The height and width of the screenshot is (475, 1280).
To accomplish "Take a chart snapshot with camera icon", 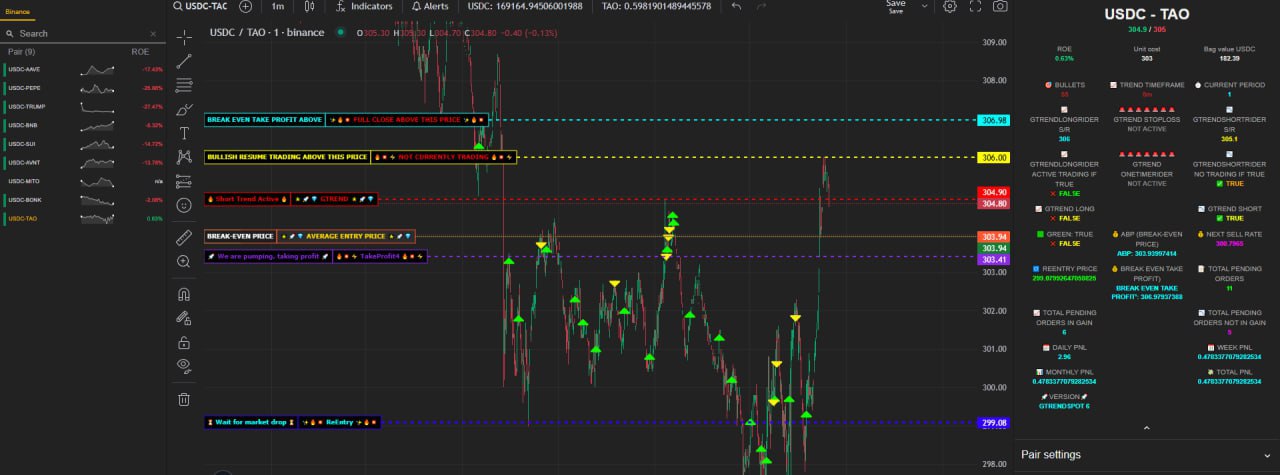I will coord(1000,6).
